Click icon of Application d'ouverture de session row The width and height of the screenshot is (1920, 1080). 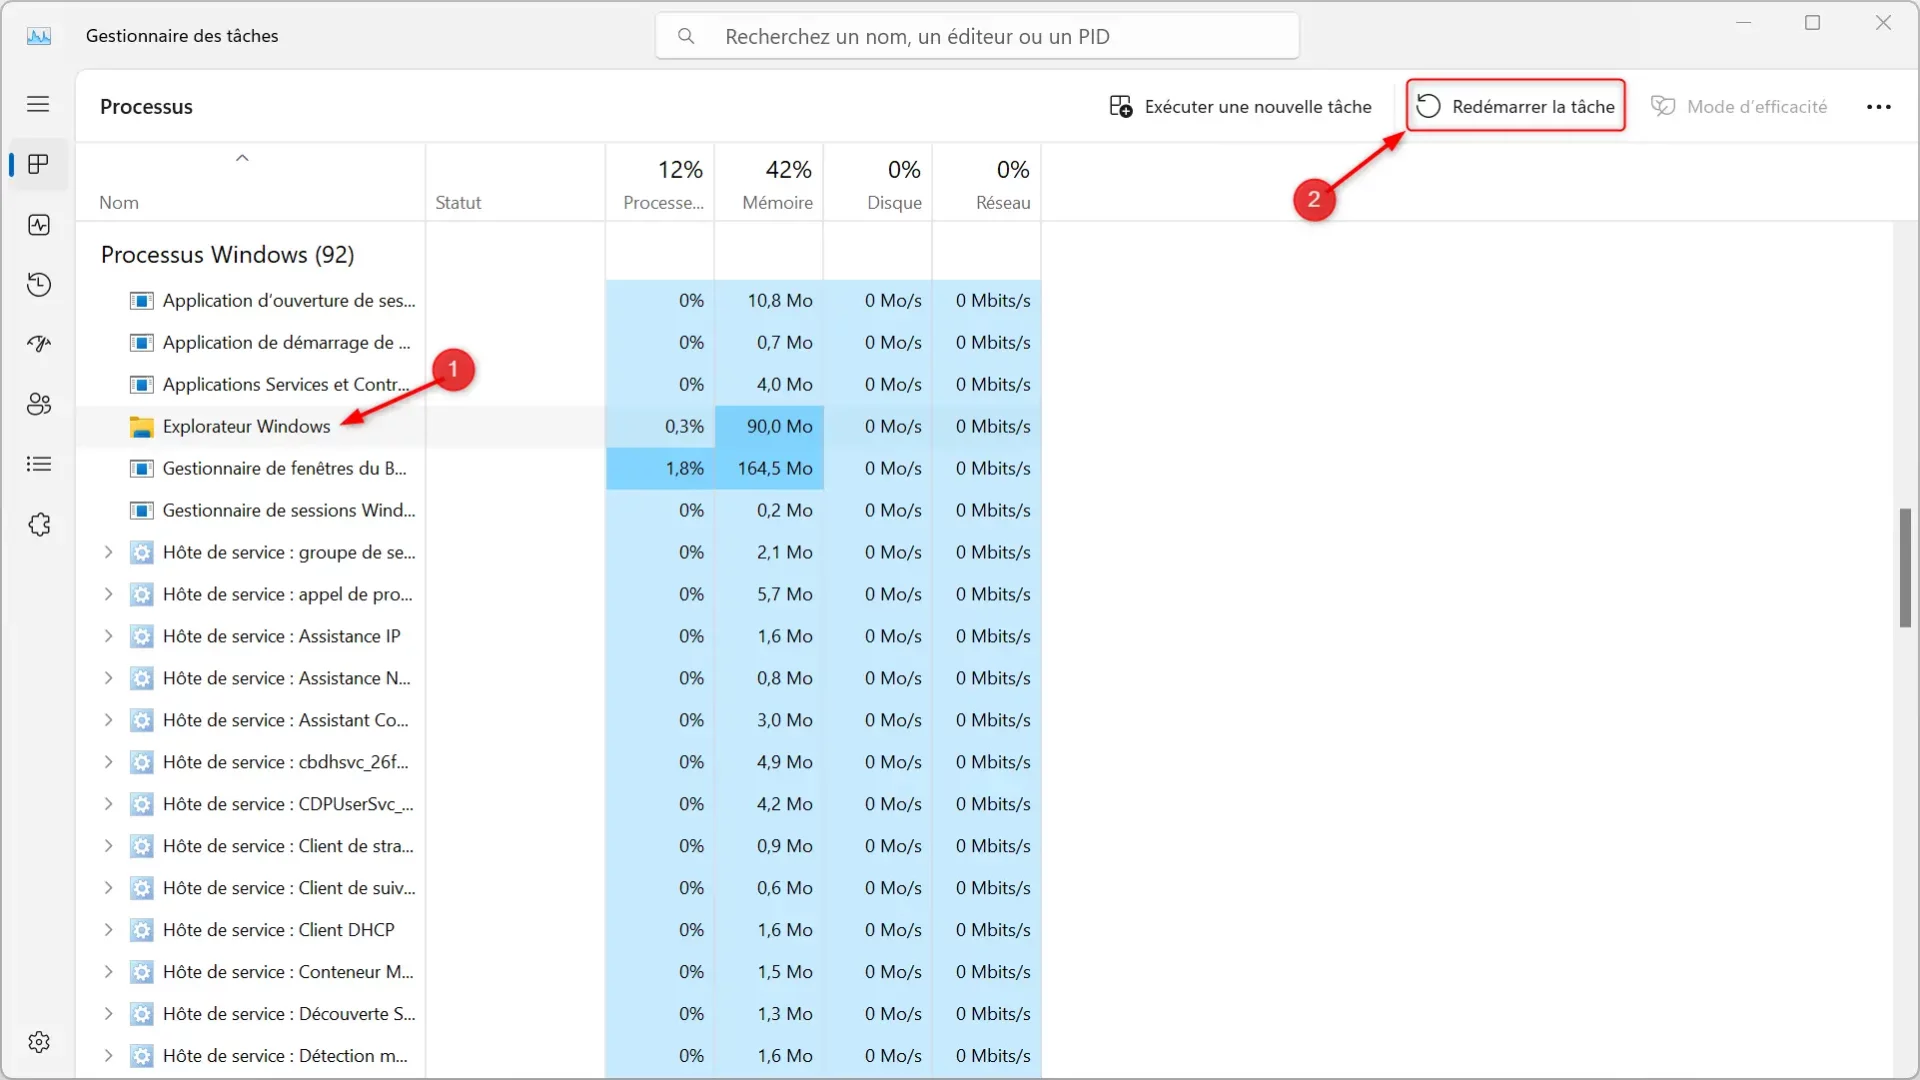[142, 301]
